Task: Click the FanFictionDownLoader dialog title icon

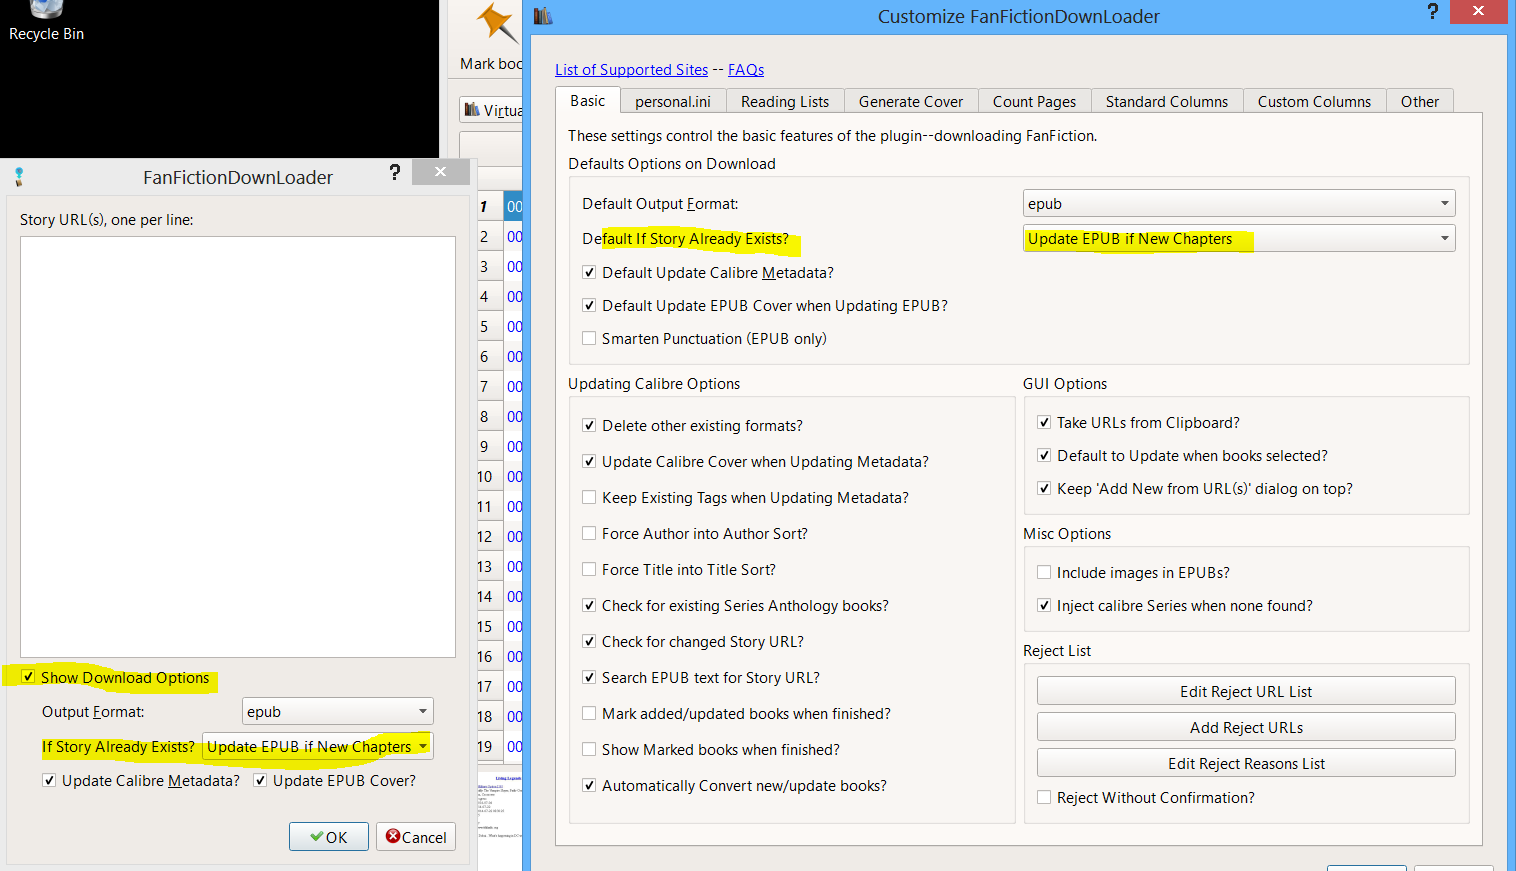Action: [19, 177]
